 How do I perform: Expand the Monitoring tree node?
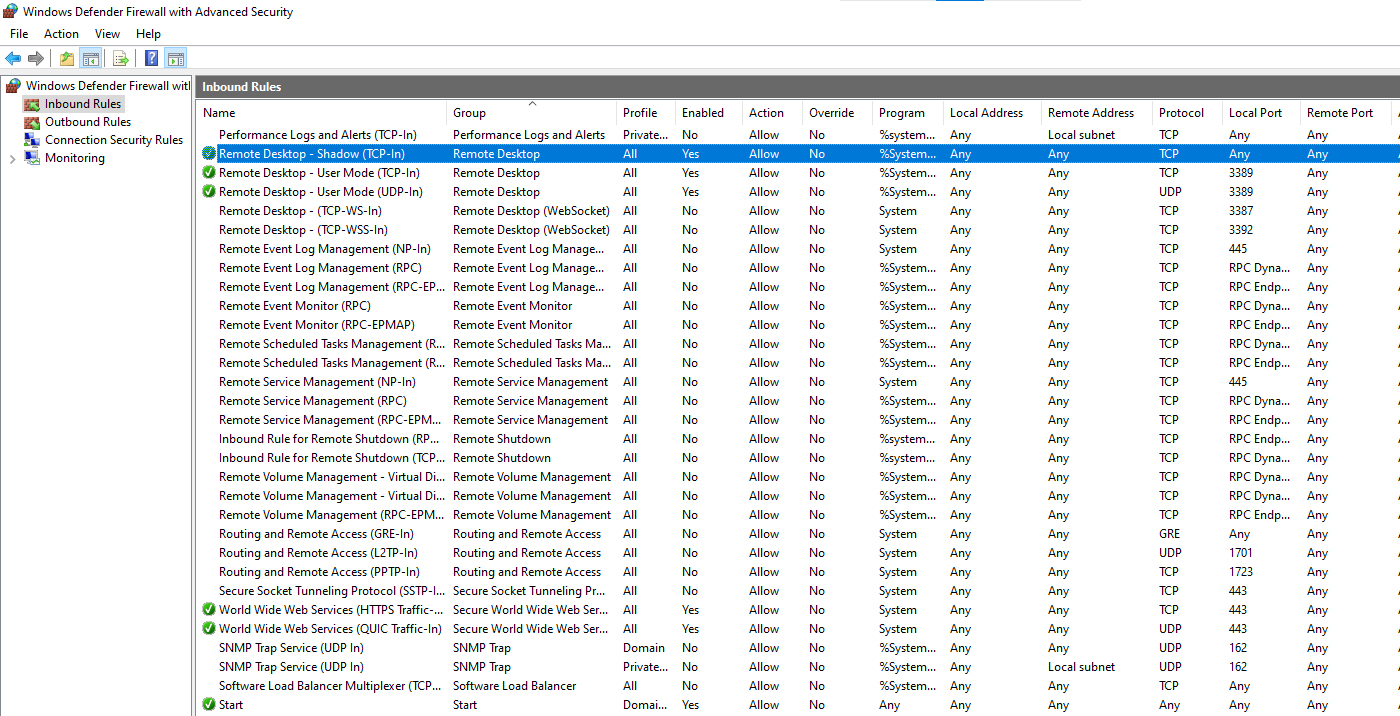pyautogui.click(x=12, y=158)
